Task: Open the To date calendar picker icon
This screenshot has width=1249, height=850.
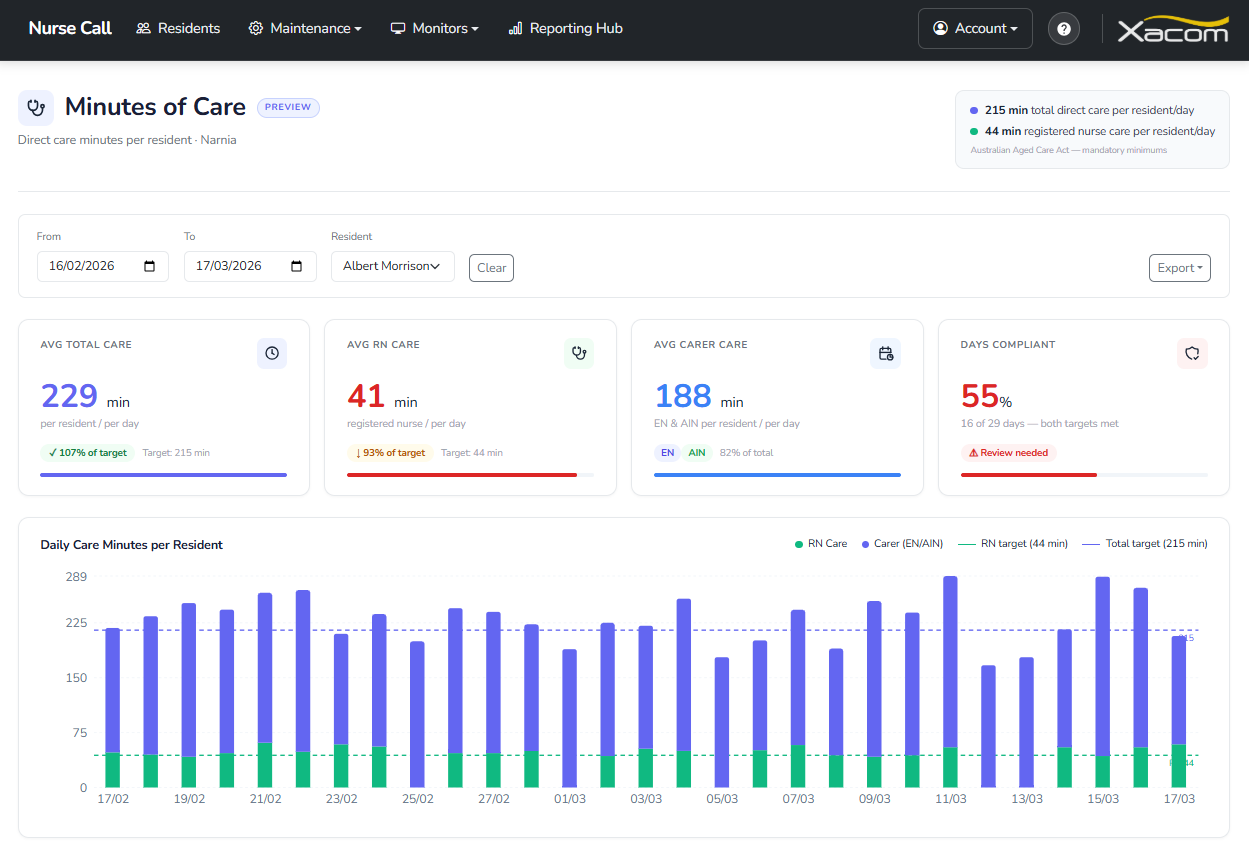Action: tap(297, 266)
